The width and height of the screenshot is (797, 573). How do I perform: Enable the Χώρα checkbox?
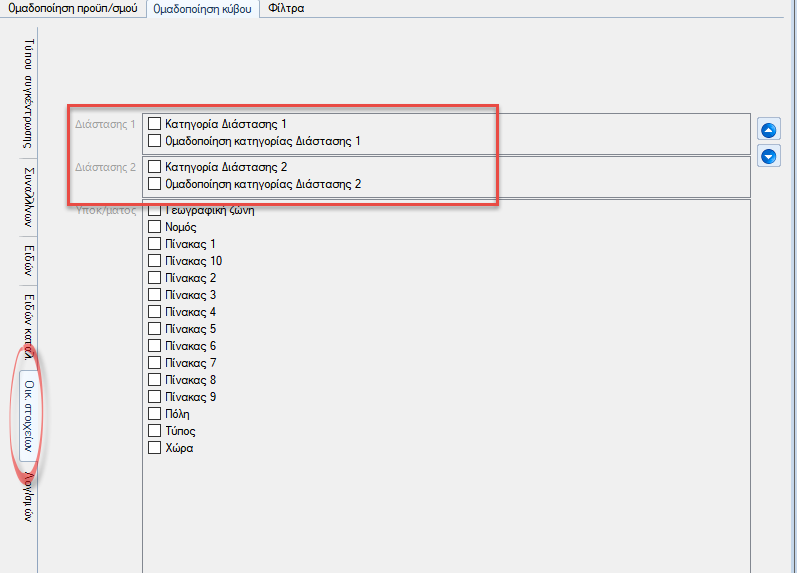(x=155, y=447)
